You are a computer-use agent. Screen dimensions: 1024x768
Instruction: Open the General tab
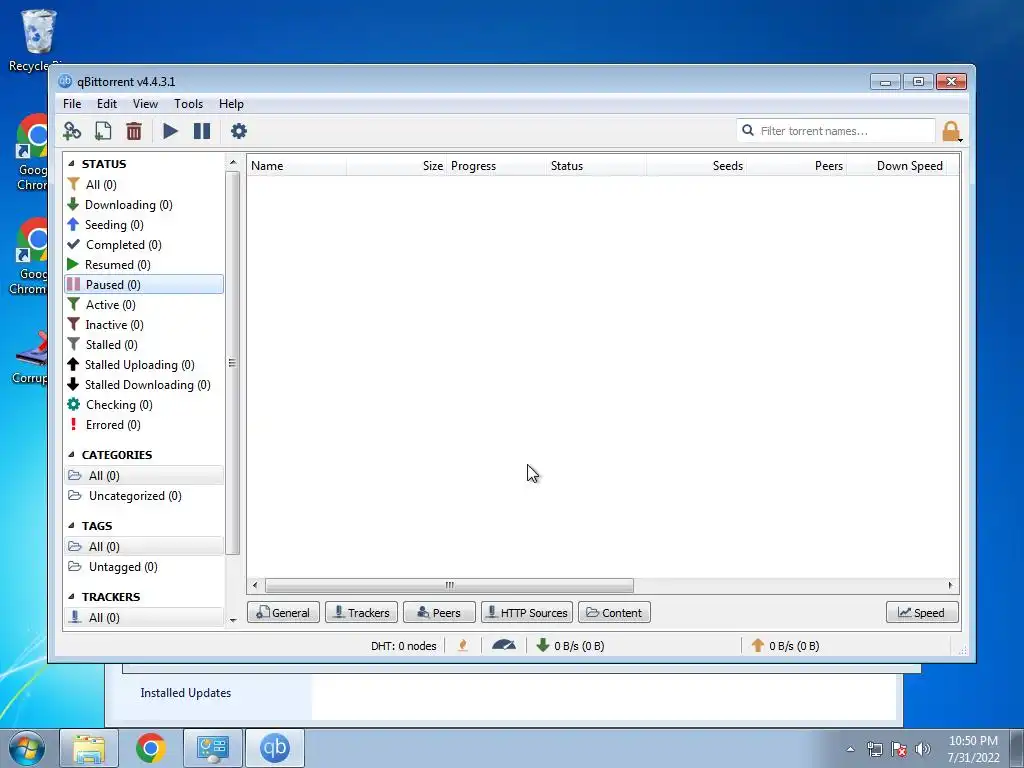283,613
